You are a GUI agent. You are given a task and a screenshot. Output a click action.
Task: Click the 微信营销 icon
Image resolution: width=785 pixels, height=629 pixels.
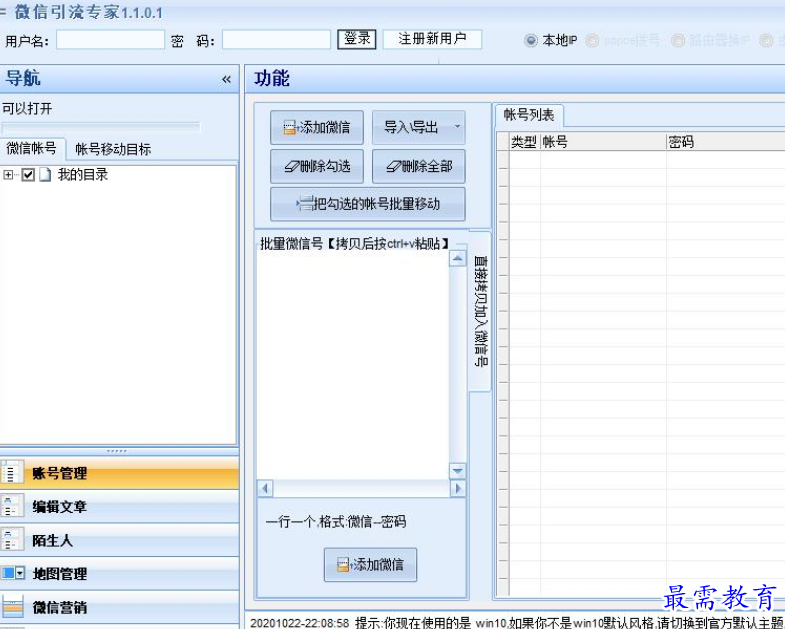[12, 606]
